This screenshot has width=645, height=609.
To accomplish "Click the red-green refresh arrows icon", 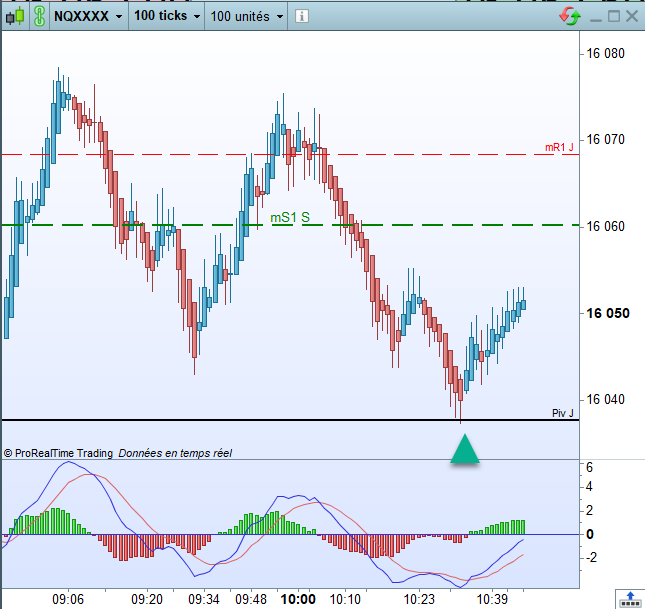I will 570,16.
